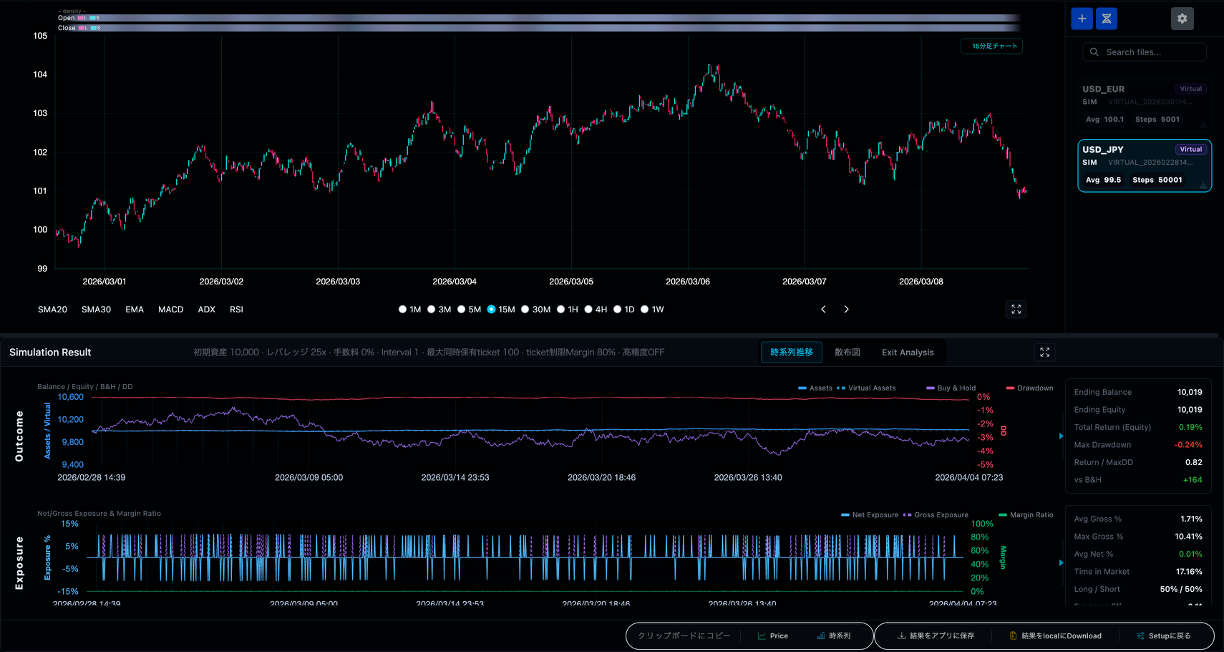
Task: Click the density slider strip above the chart
Action: (540, 17)
